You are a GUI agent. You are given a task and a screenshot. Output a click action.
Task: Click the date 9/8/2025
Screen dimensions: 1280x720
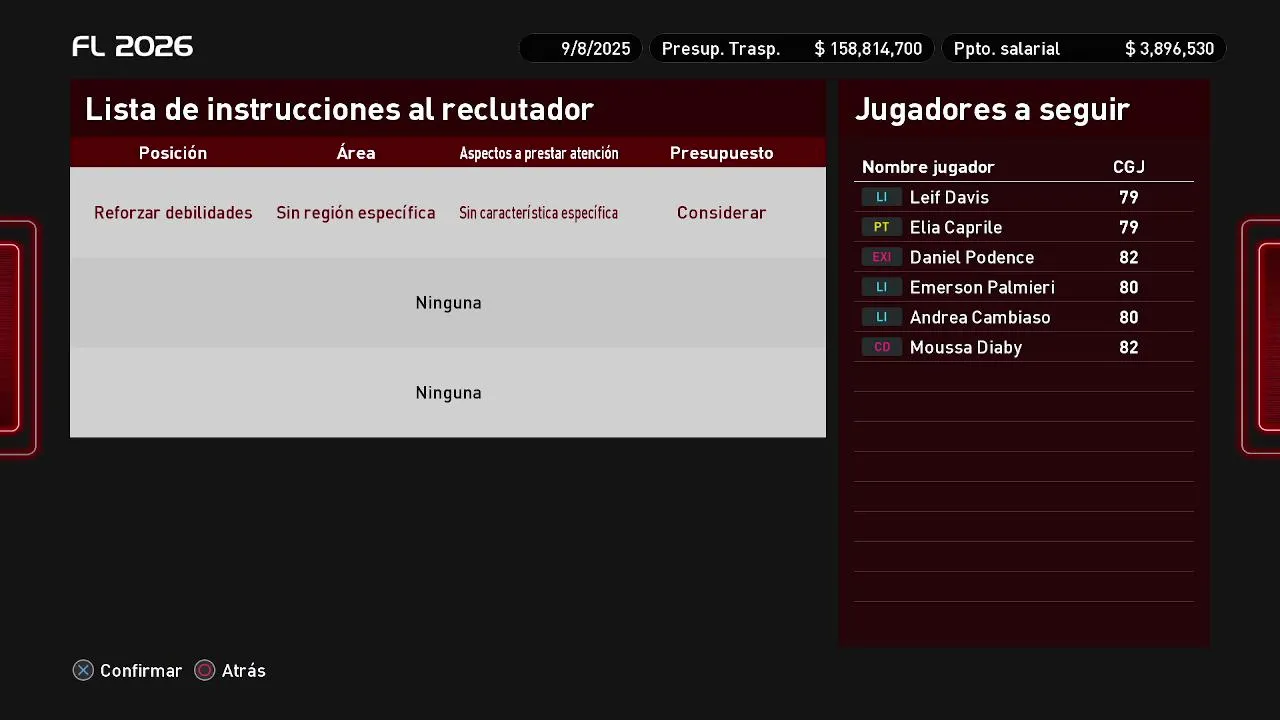595,48
